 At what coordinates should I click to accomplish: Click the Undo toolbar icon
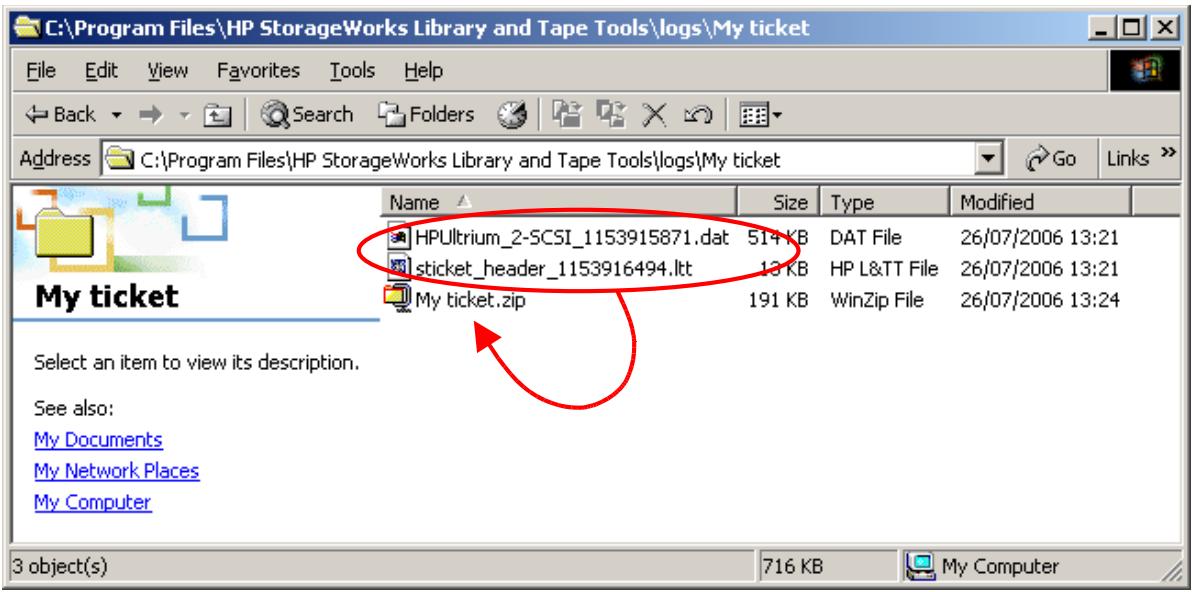(698, 116)
